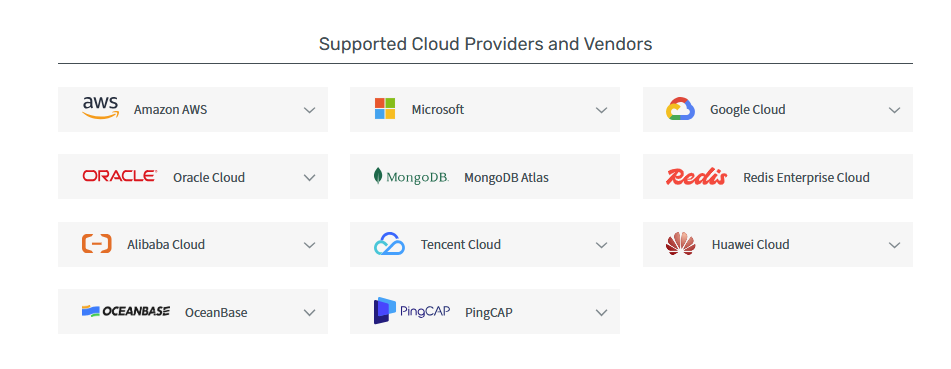Click the Amazon AWS logo
This screenshot has width=951, height=369.
click(101, 108)
